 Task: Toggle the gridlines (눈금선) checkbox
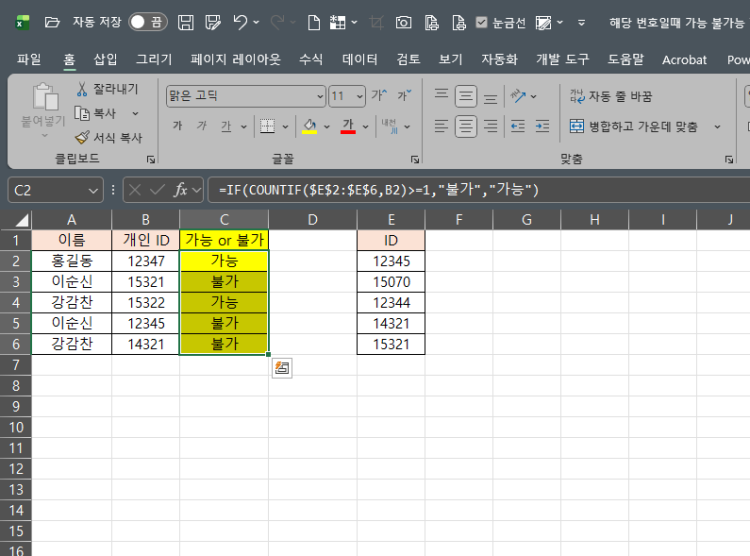pyautogui.click(x=482, y=22)
